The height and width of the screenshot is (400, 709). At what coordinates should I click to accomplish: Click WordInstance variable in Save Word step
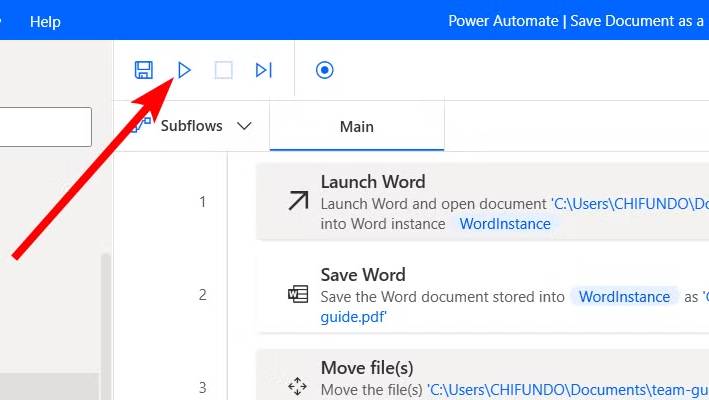click(x=624, y=296)
